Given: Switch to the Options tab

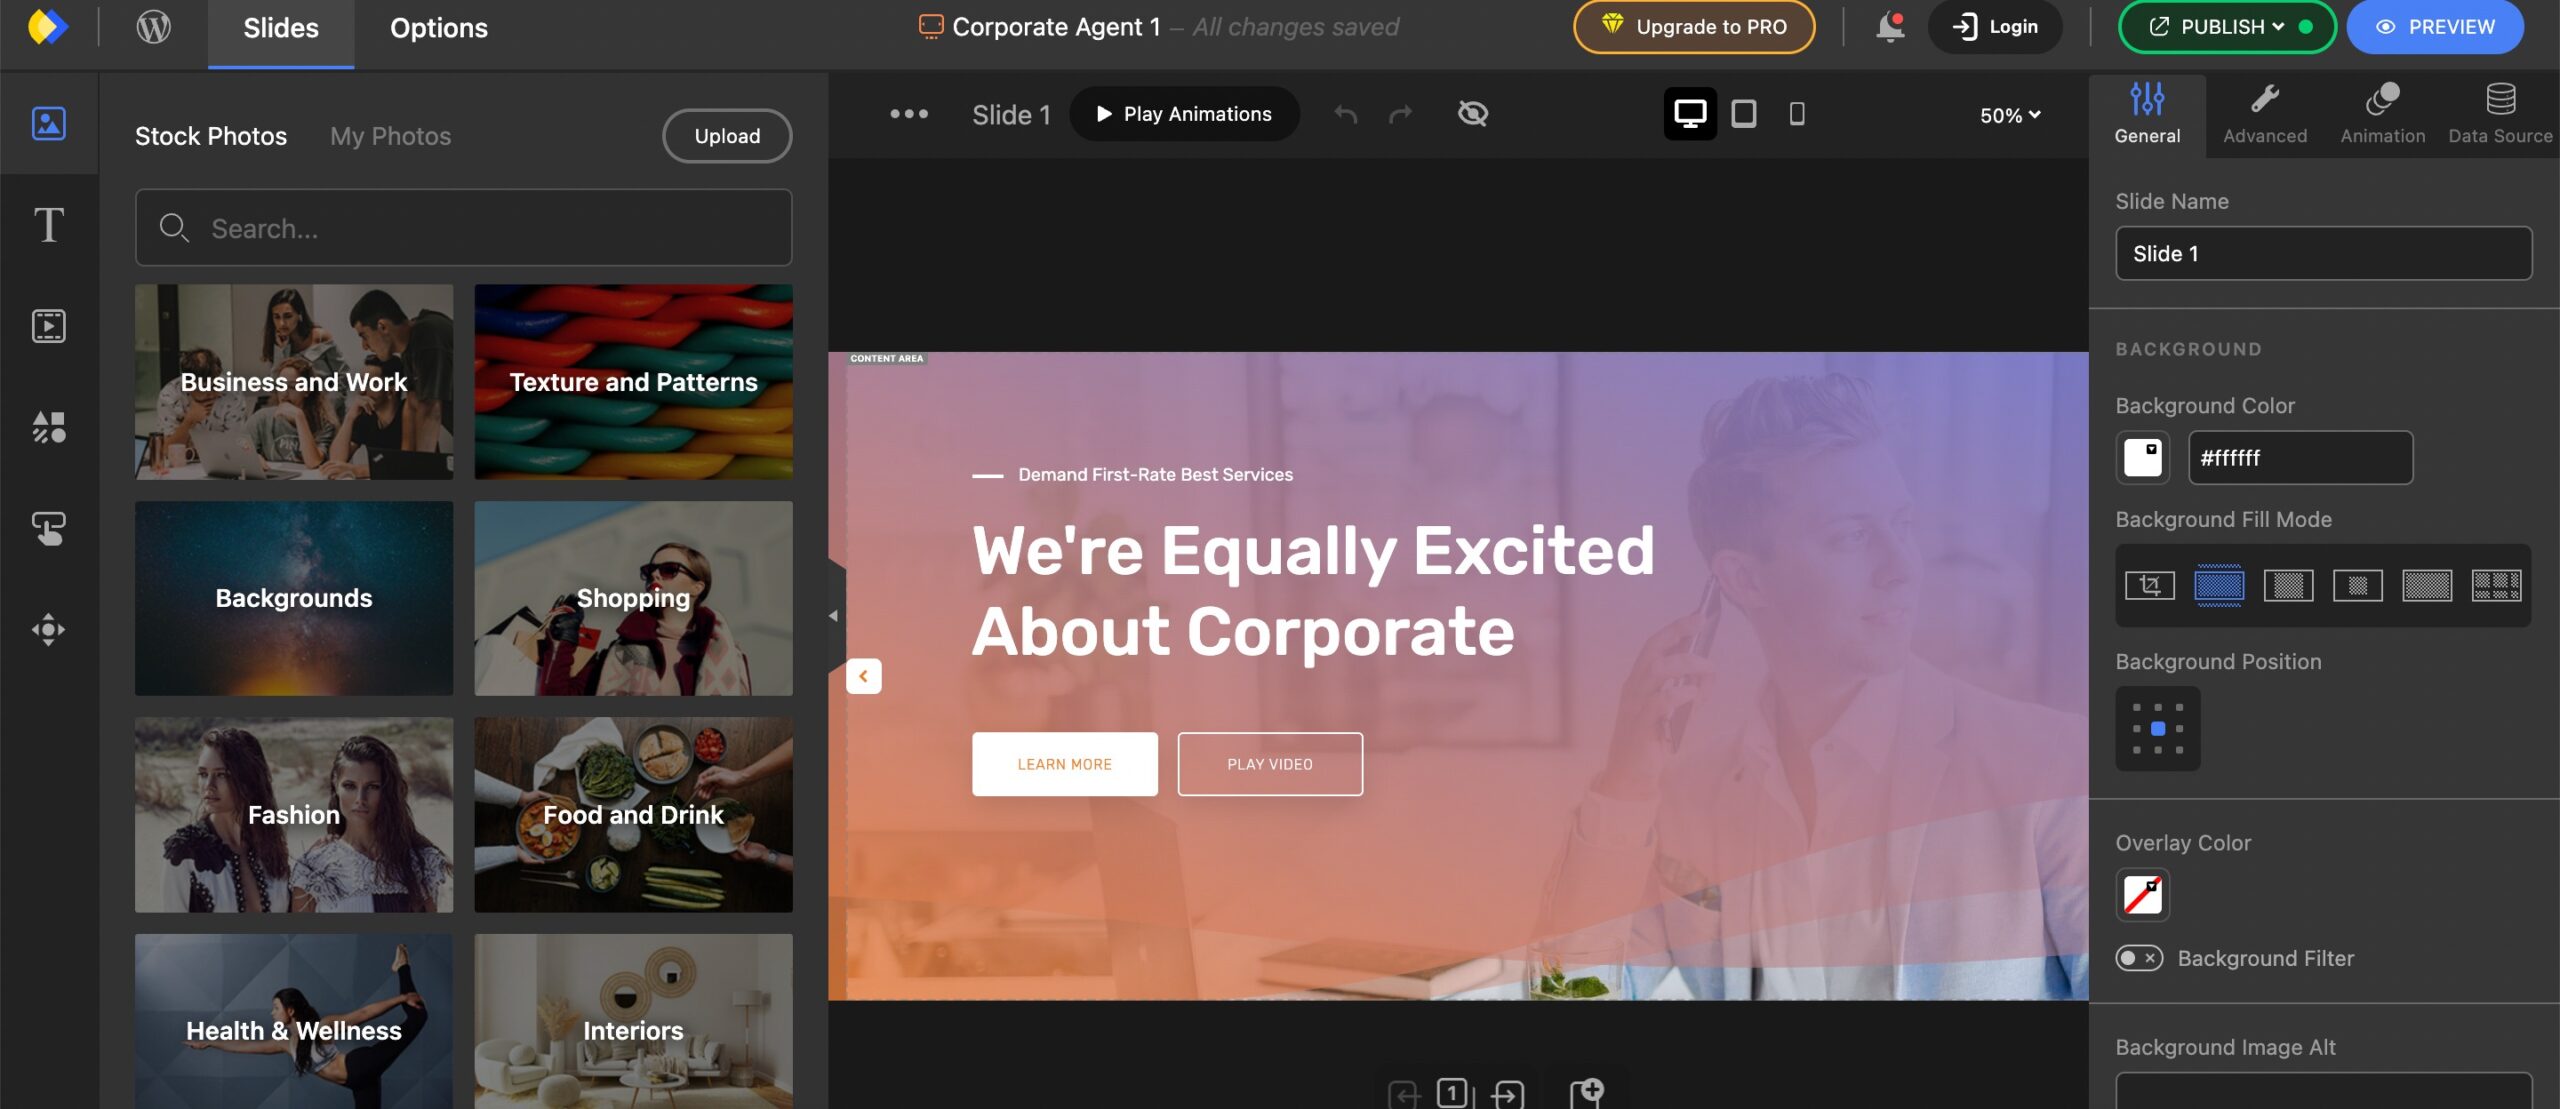Looking at the screenshot, I should pos(438,24).
